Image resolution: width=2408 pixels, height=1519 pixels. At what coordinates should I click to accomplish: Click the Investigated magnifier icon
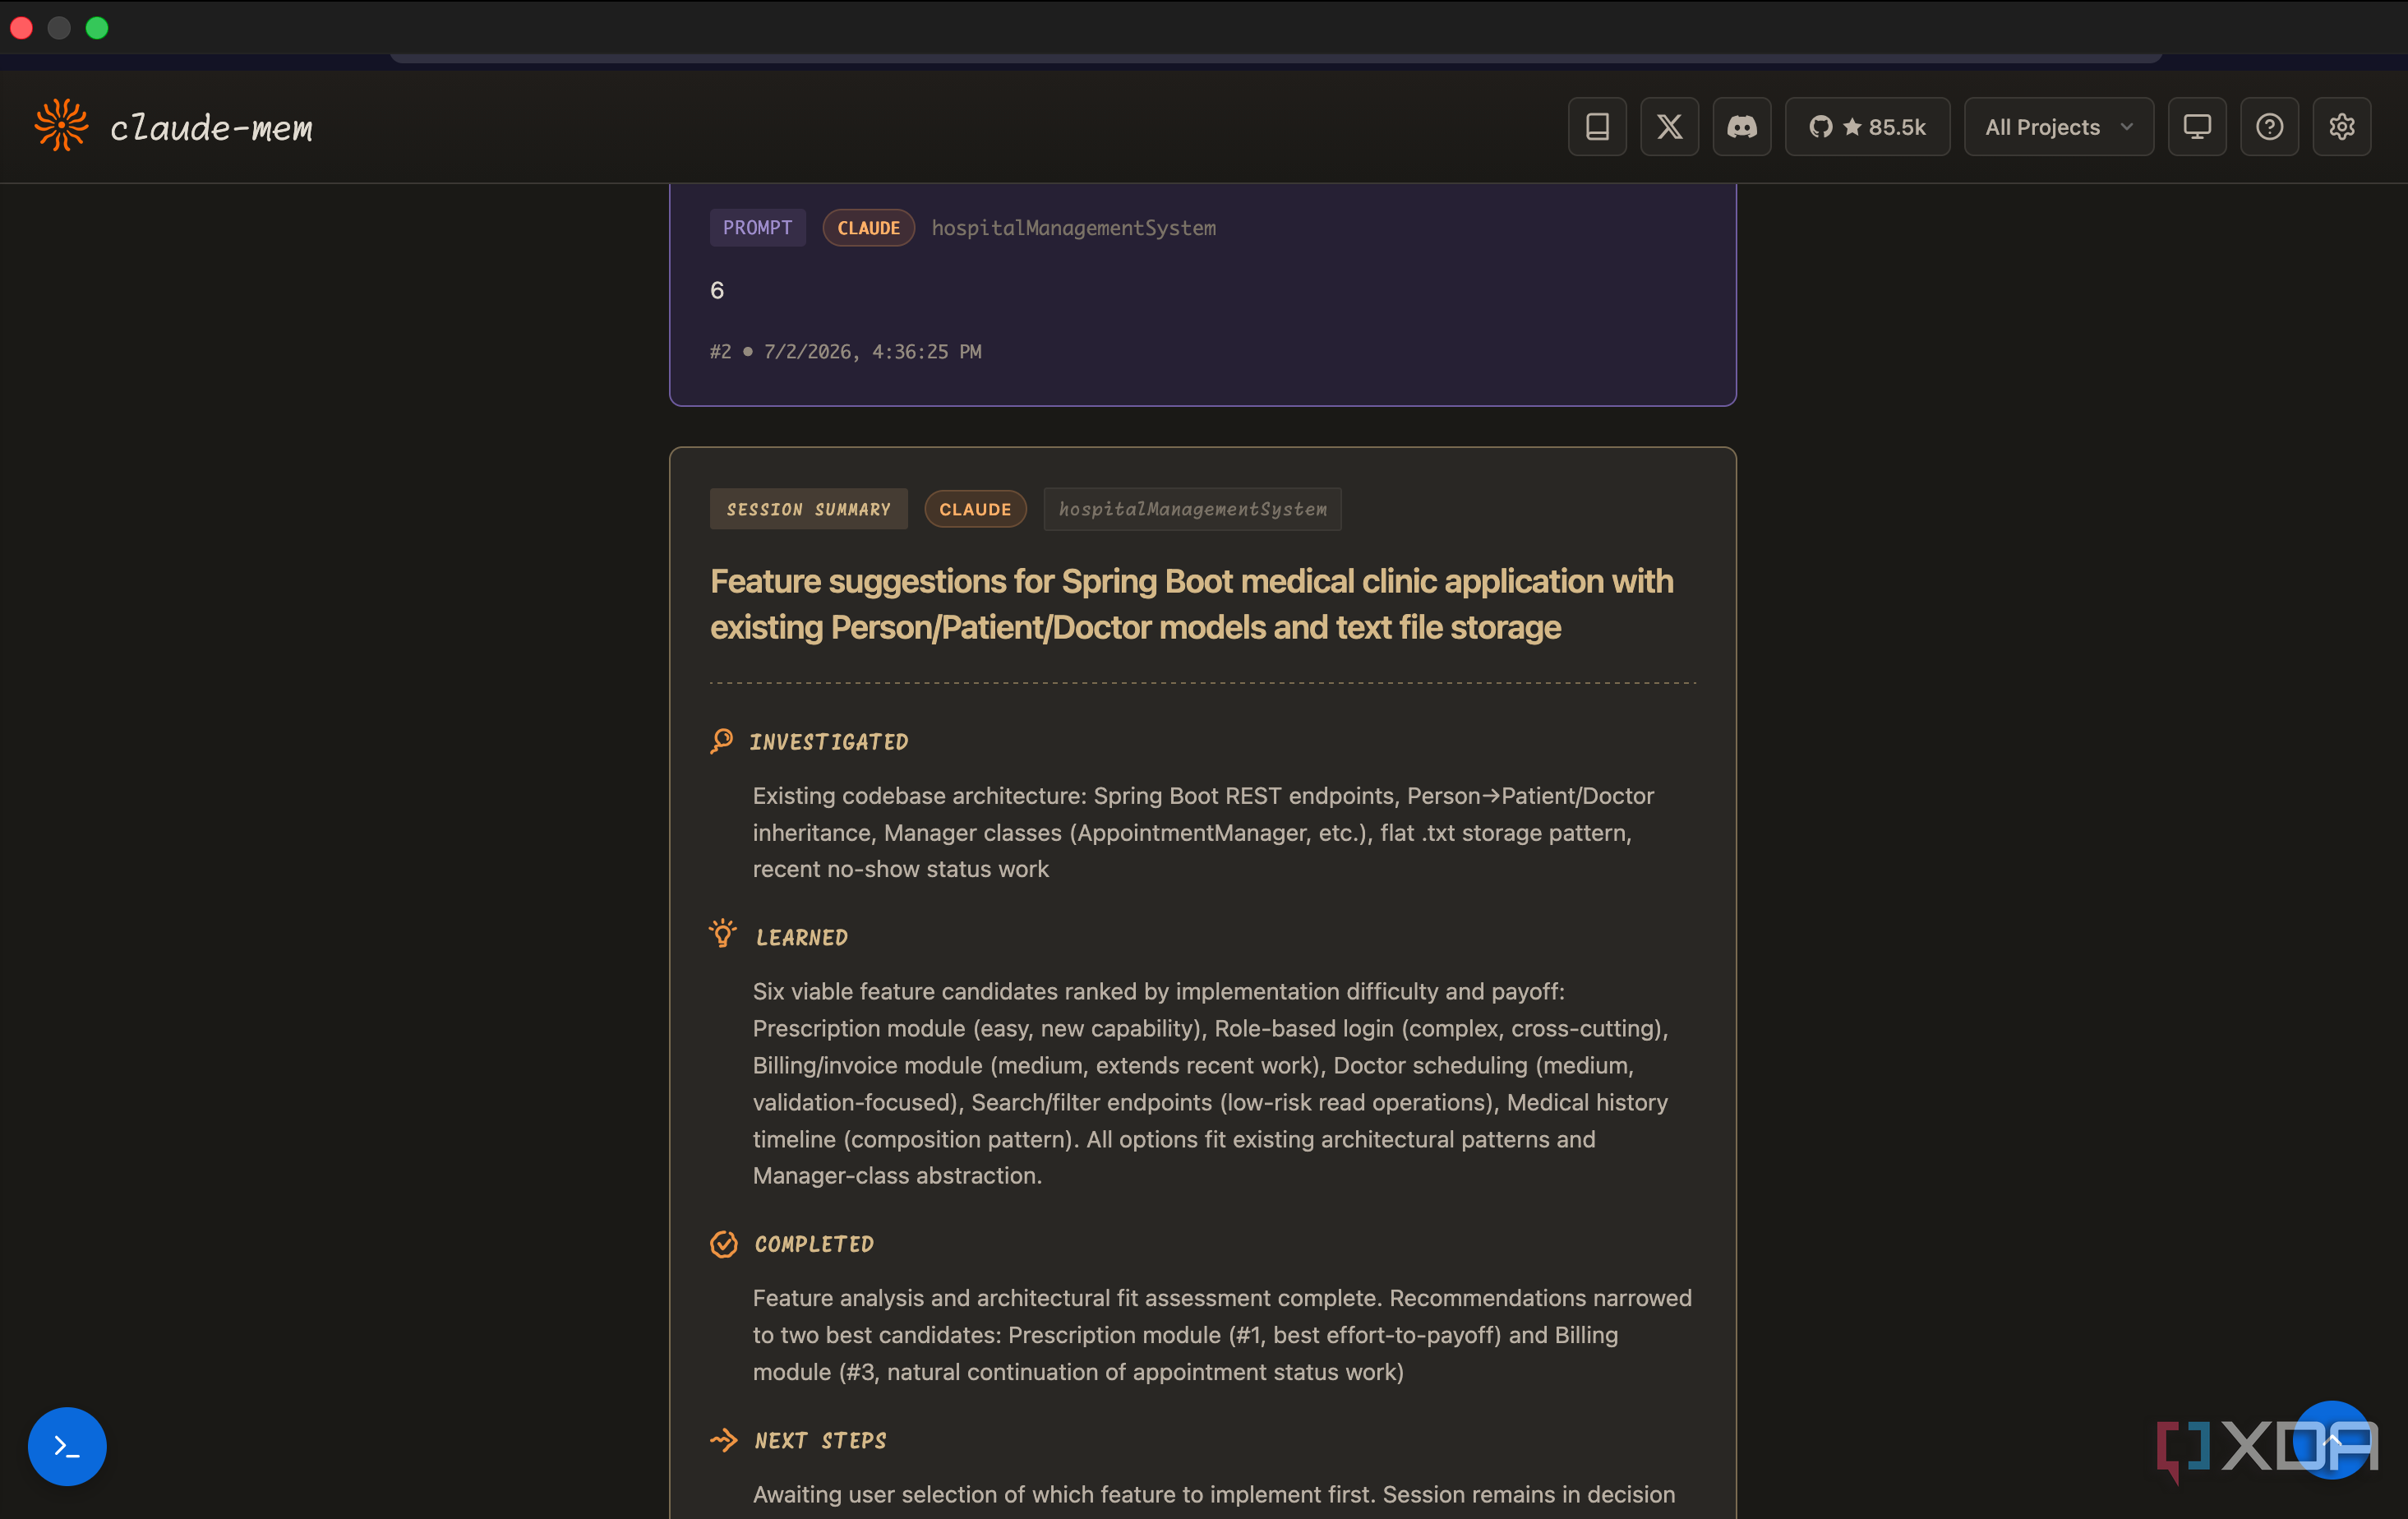(721, 741)
